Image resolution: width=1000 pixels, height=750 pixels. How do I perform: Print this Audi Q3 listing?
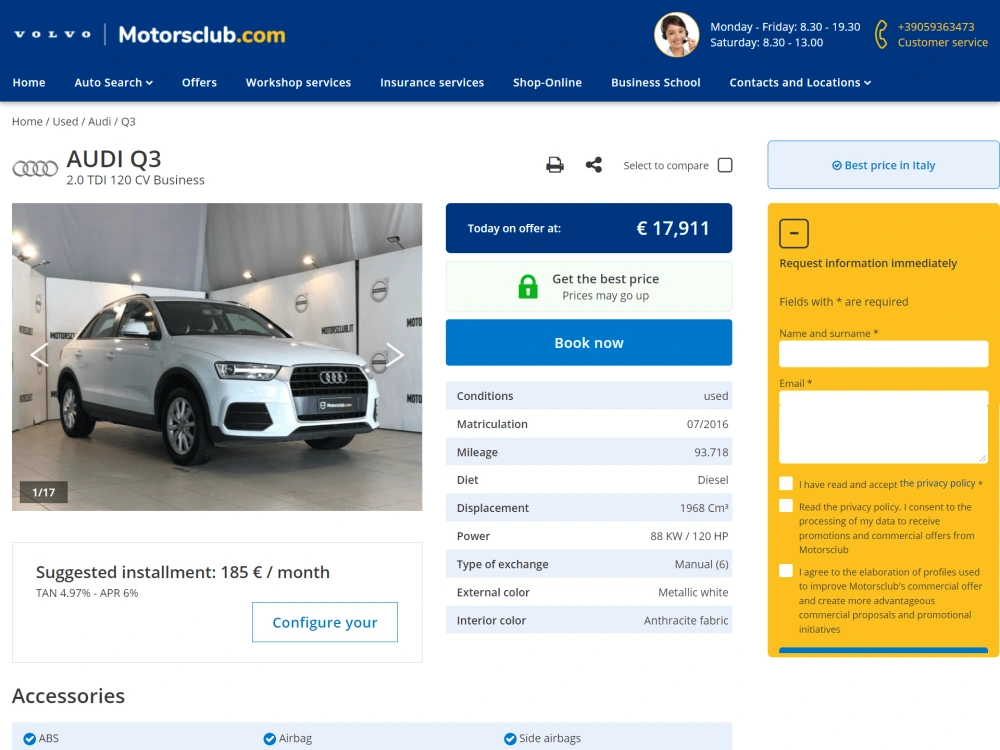(555, 165)
